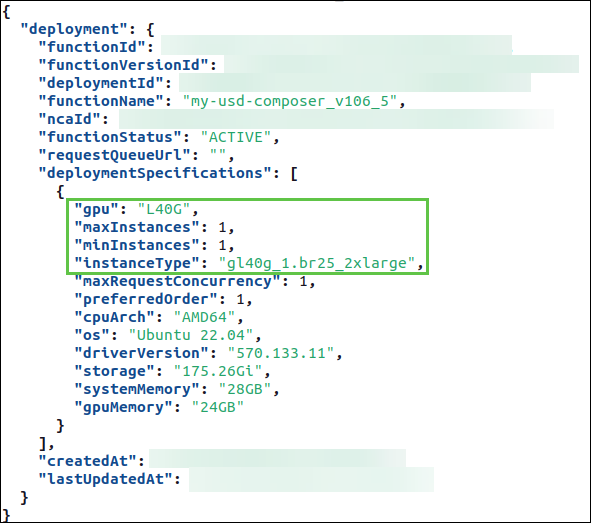Select the "functionVersionId" key

tap(124, 65)
